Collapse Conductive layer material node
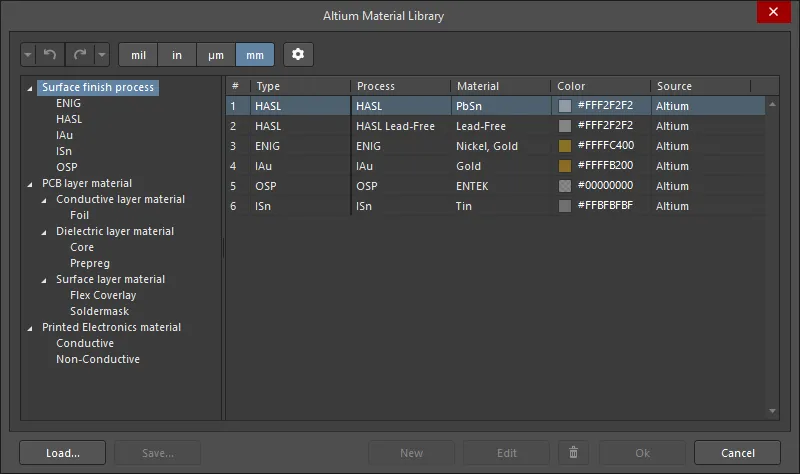 coord(44,201)
